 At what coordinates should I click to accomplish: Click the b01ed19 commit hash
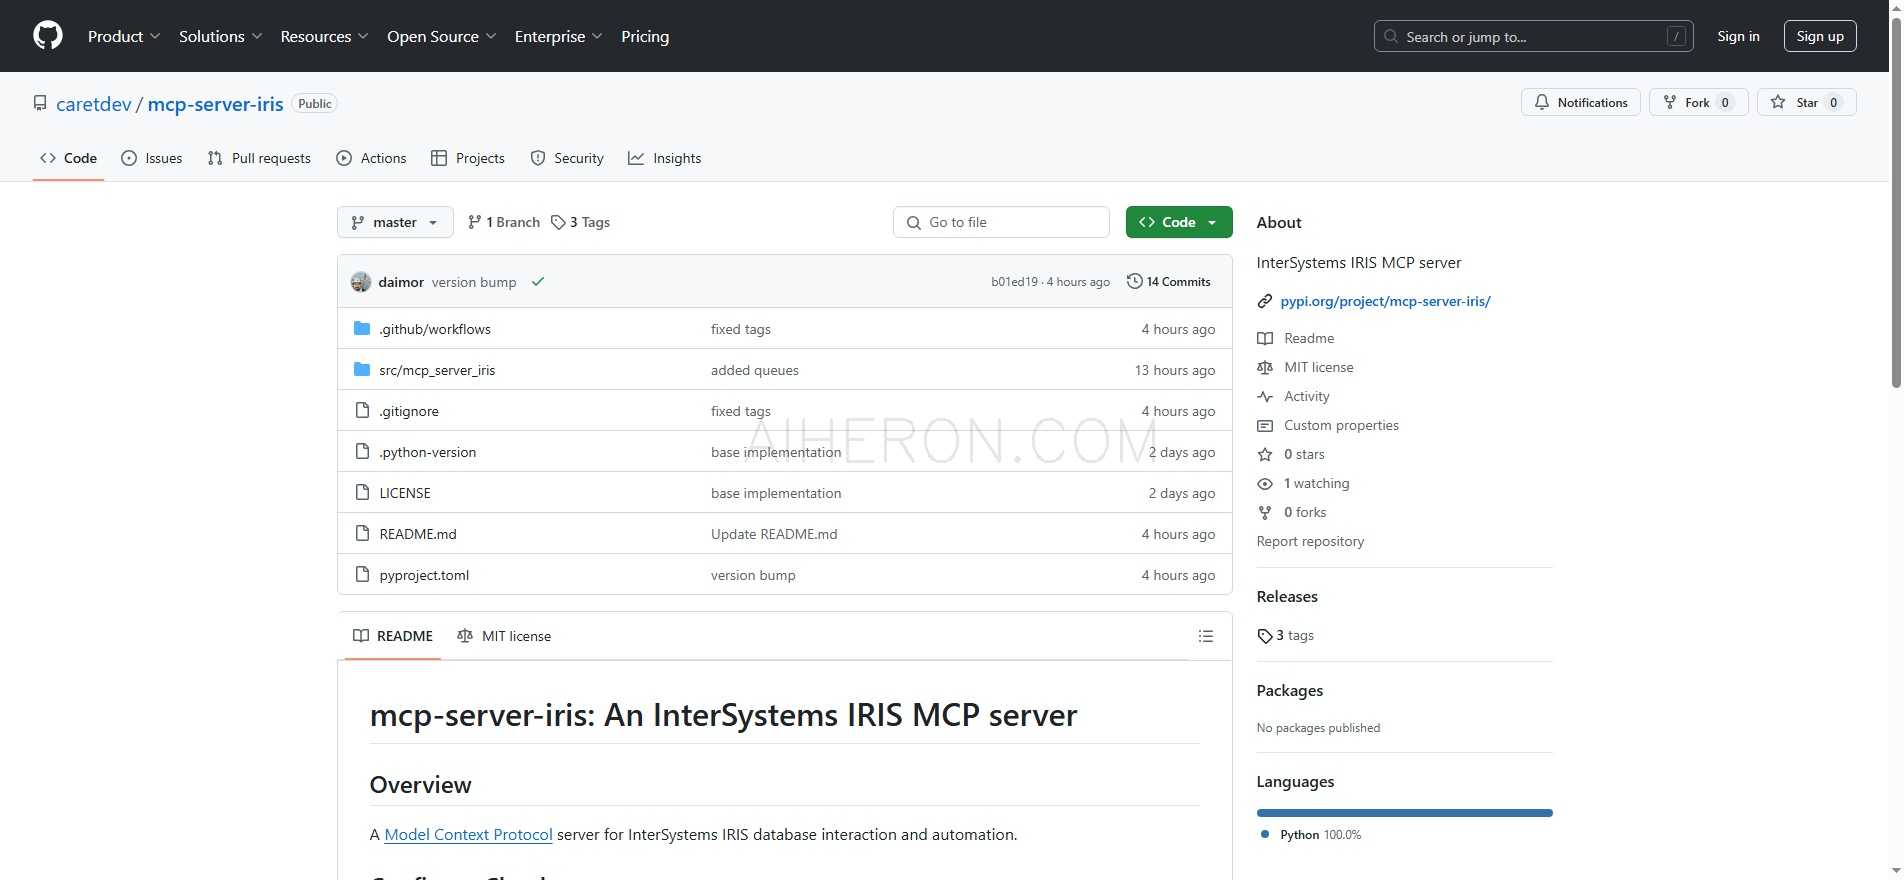(x=1014, y=282)
